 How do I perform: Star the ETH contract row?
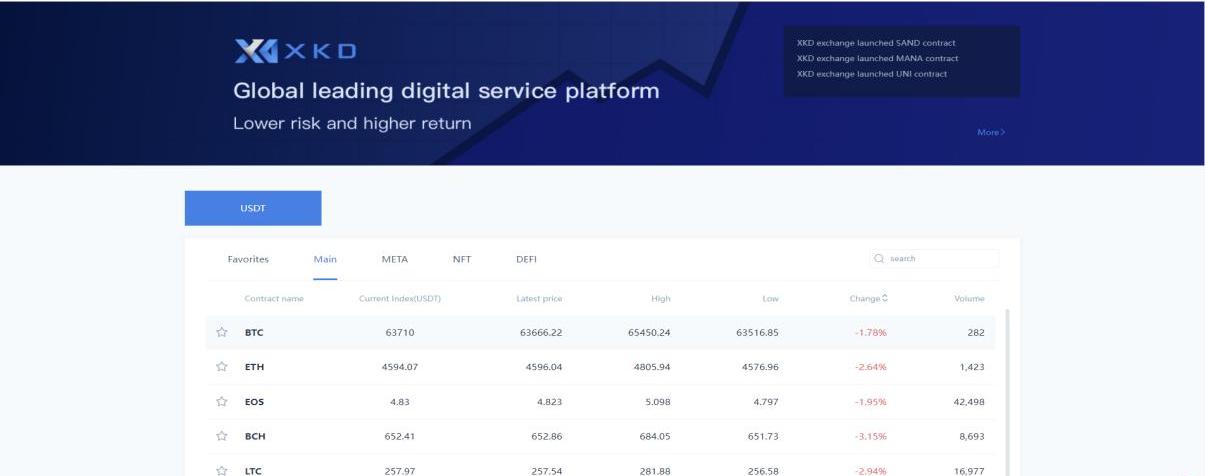pyautogui.click(x=222, y=367)
